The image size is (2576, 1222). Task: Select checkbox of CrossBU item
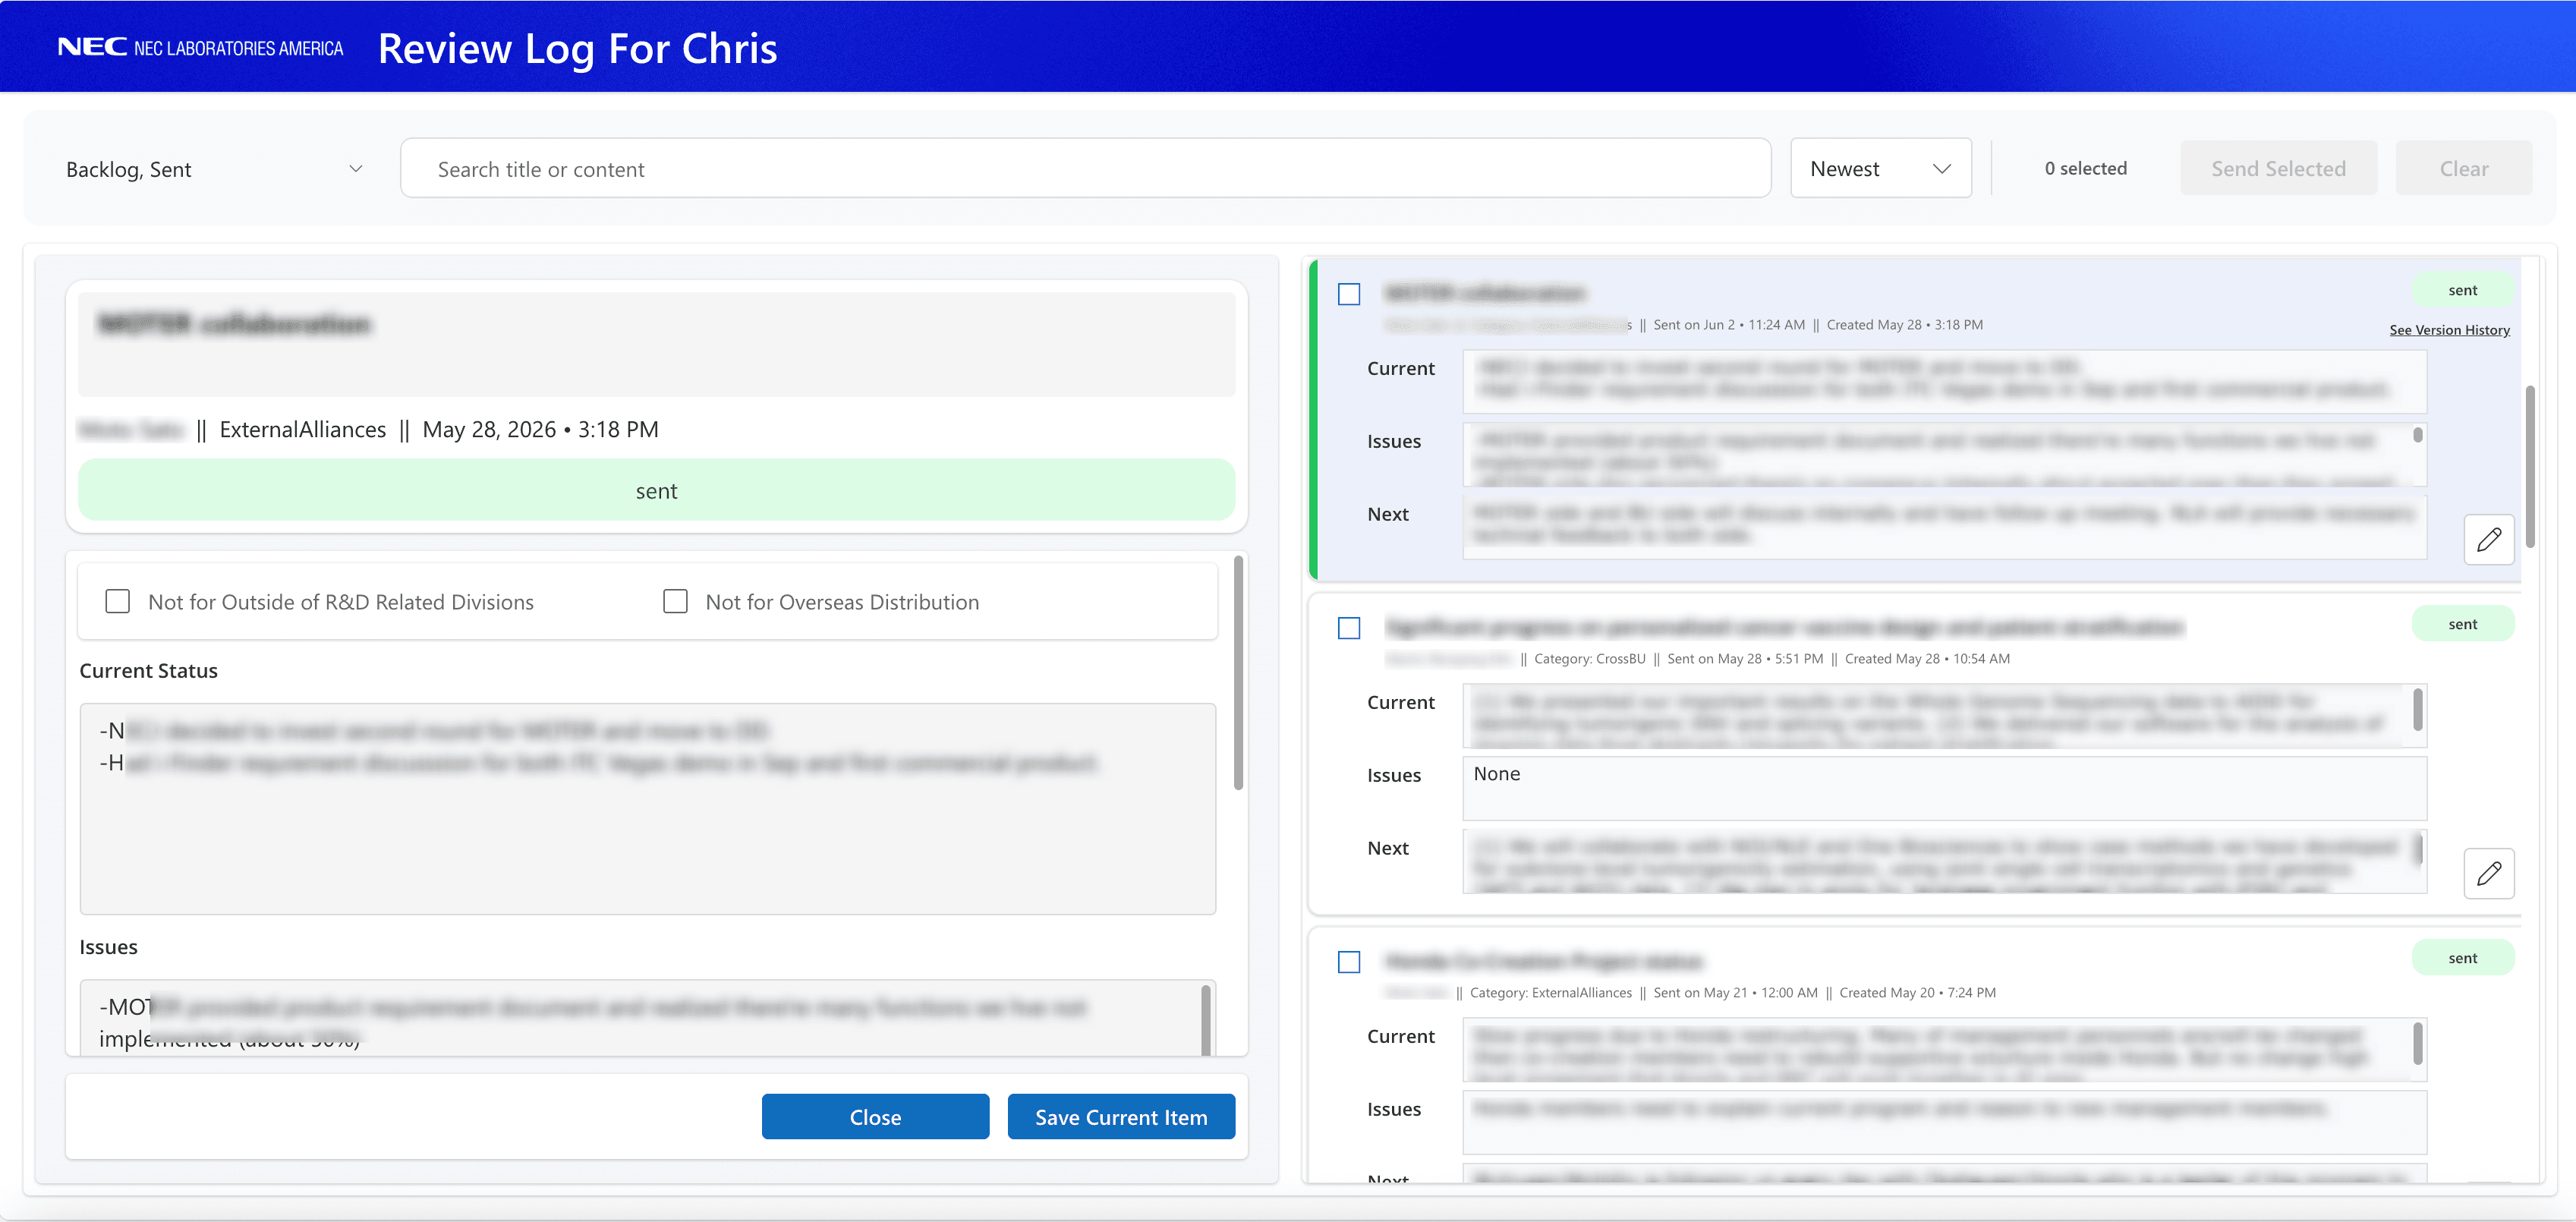click(1349, 628)
